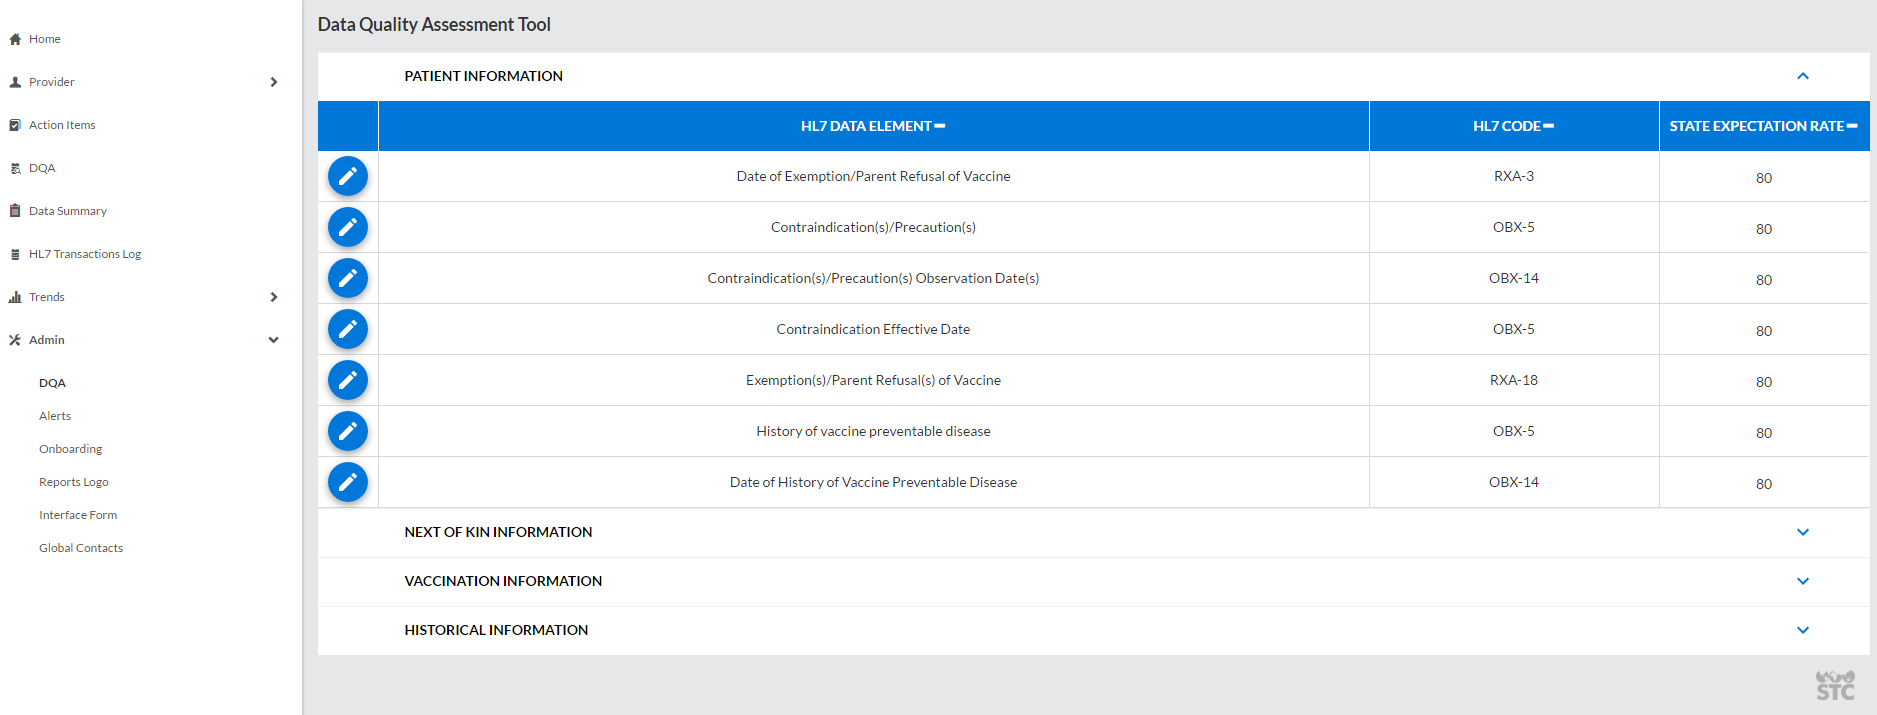The width and height of the screenshot is (1877, 715).
Task: Open the Global Contacts admin link
Action: point(81,548)
